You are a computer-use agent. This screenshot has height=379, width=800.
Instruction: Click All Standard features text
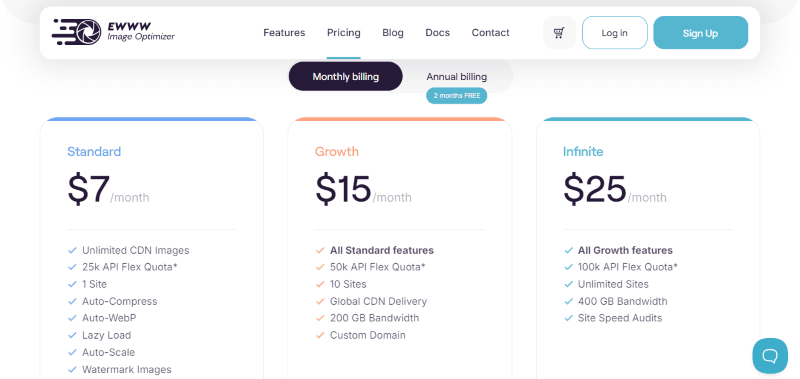click(x=382, y=250)
